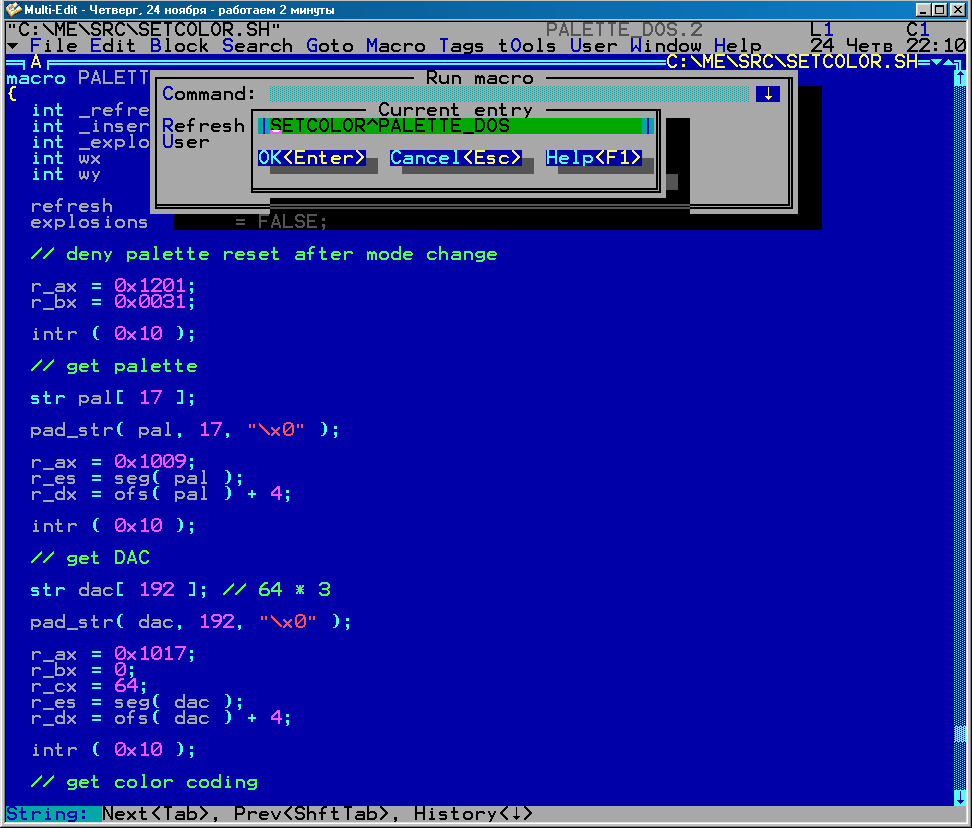Open the Search menu
The height and width of the screenshot is (828, 972).
(x=257, y=46)
